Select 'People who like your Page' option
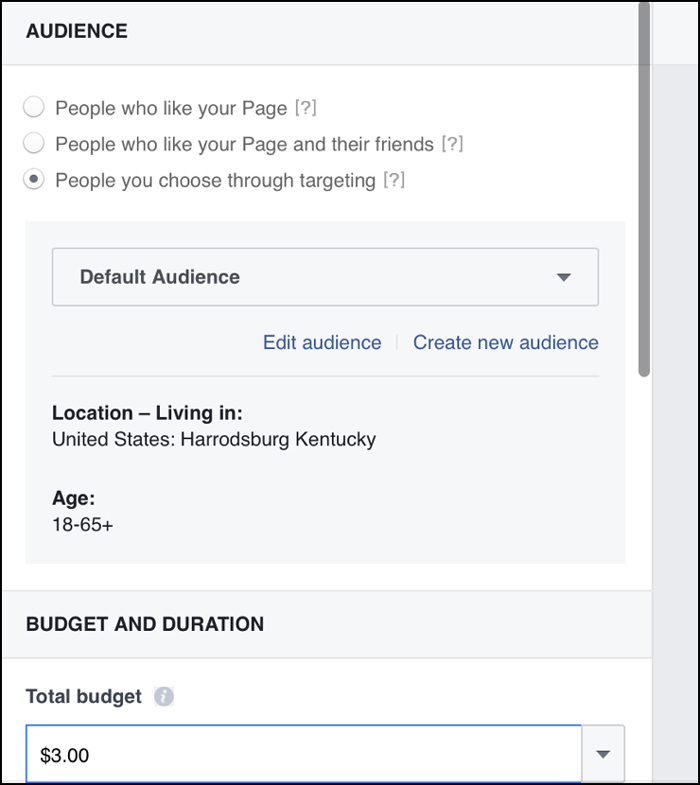This screenshot has height=785, width=700. click(x=34, y=107)
